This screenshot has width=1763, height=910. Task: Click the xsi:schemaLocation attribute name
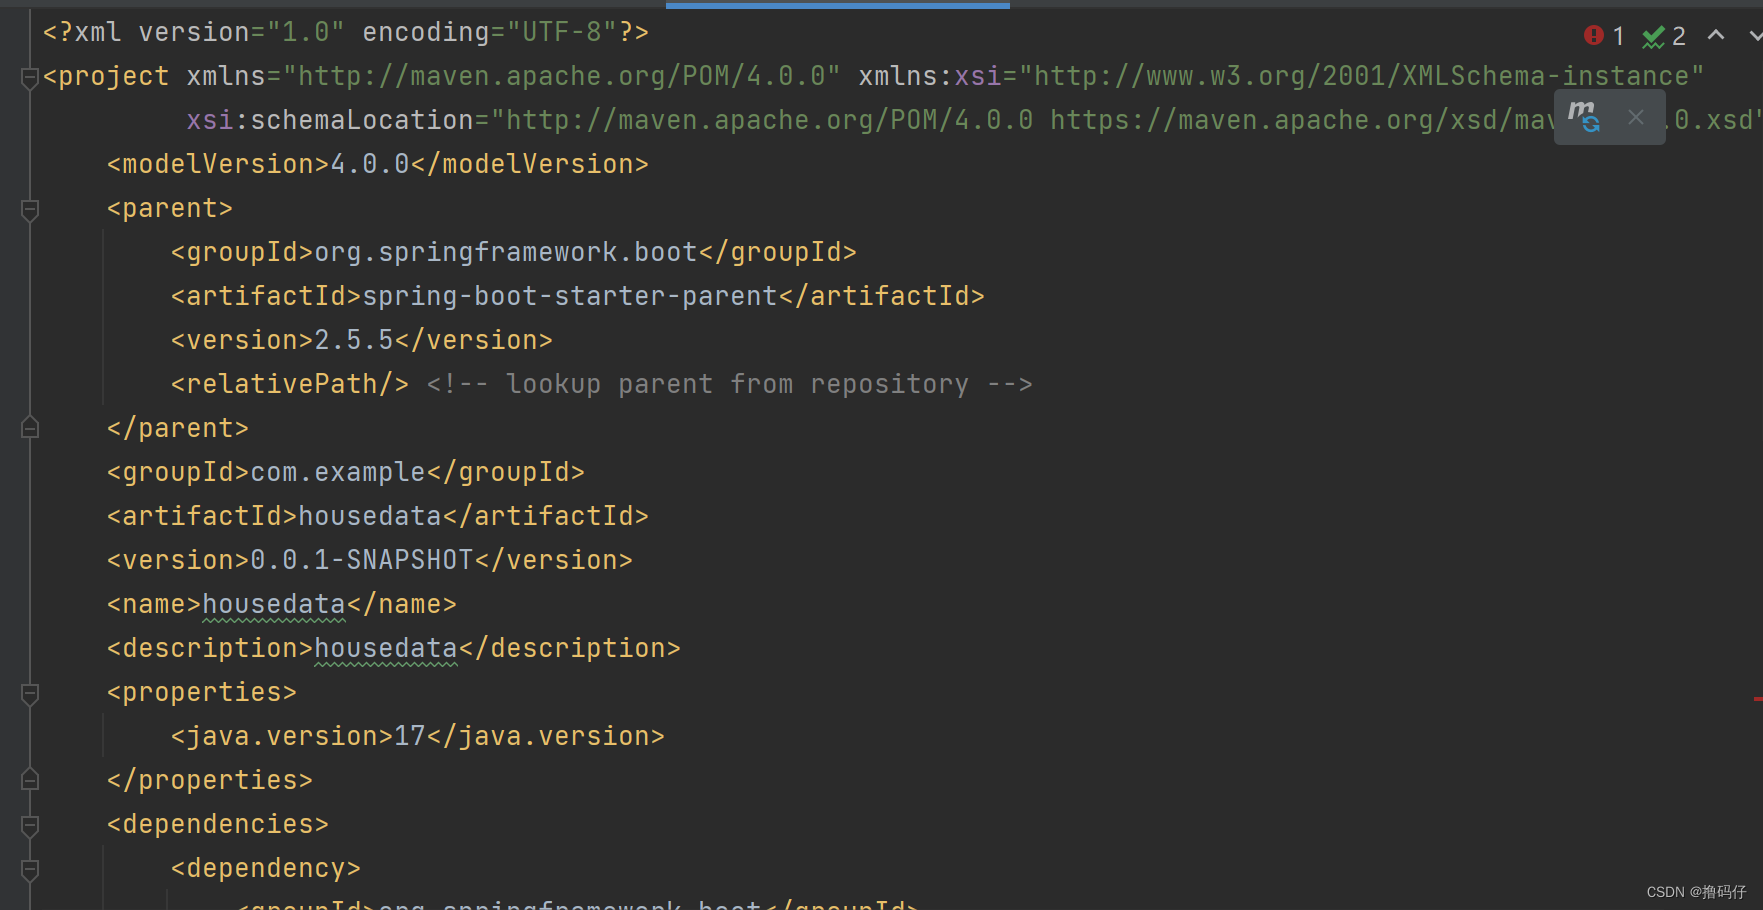pyautogui.click(x=330, y=120)
